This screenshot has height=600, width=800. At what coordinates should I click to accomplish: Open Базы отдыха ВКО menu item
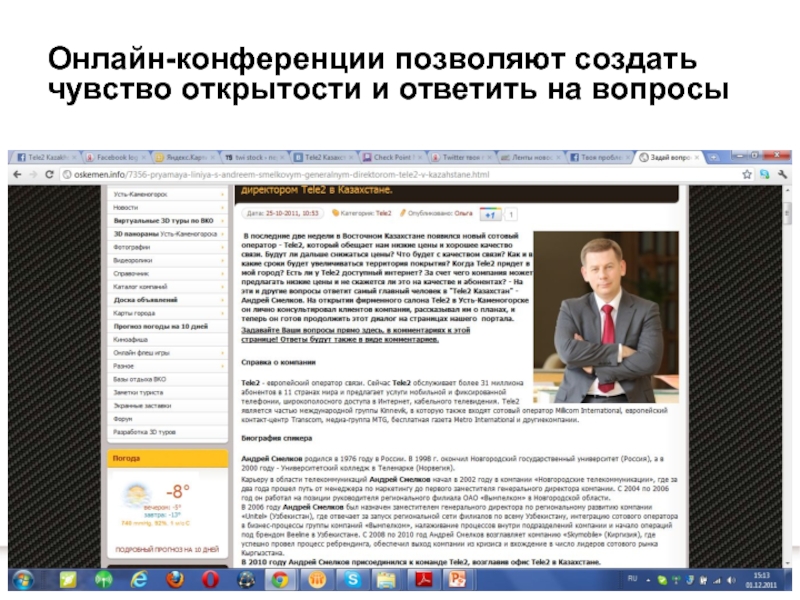(167, 379)
